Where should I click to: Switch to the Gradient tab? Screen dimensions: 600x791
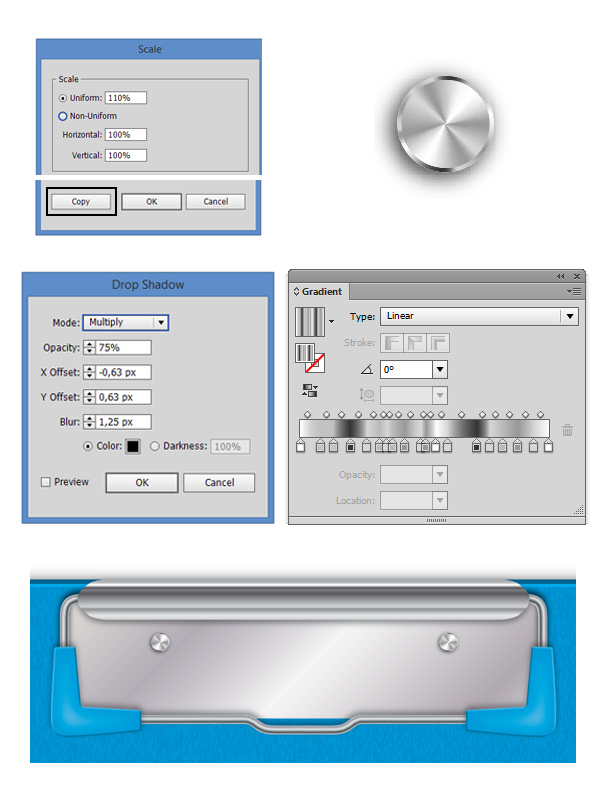(x=321, y=292)
